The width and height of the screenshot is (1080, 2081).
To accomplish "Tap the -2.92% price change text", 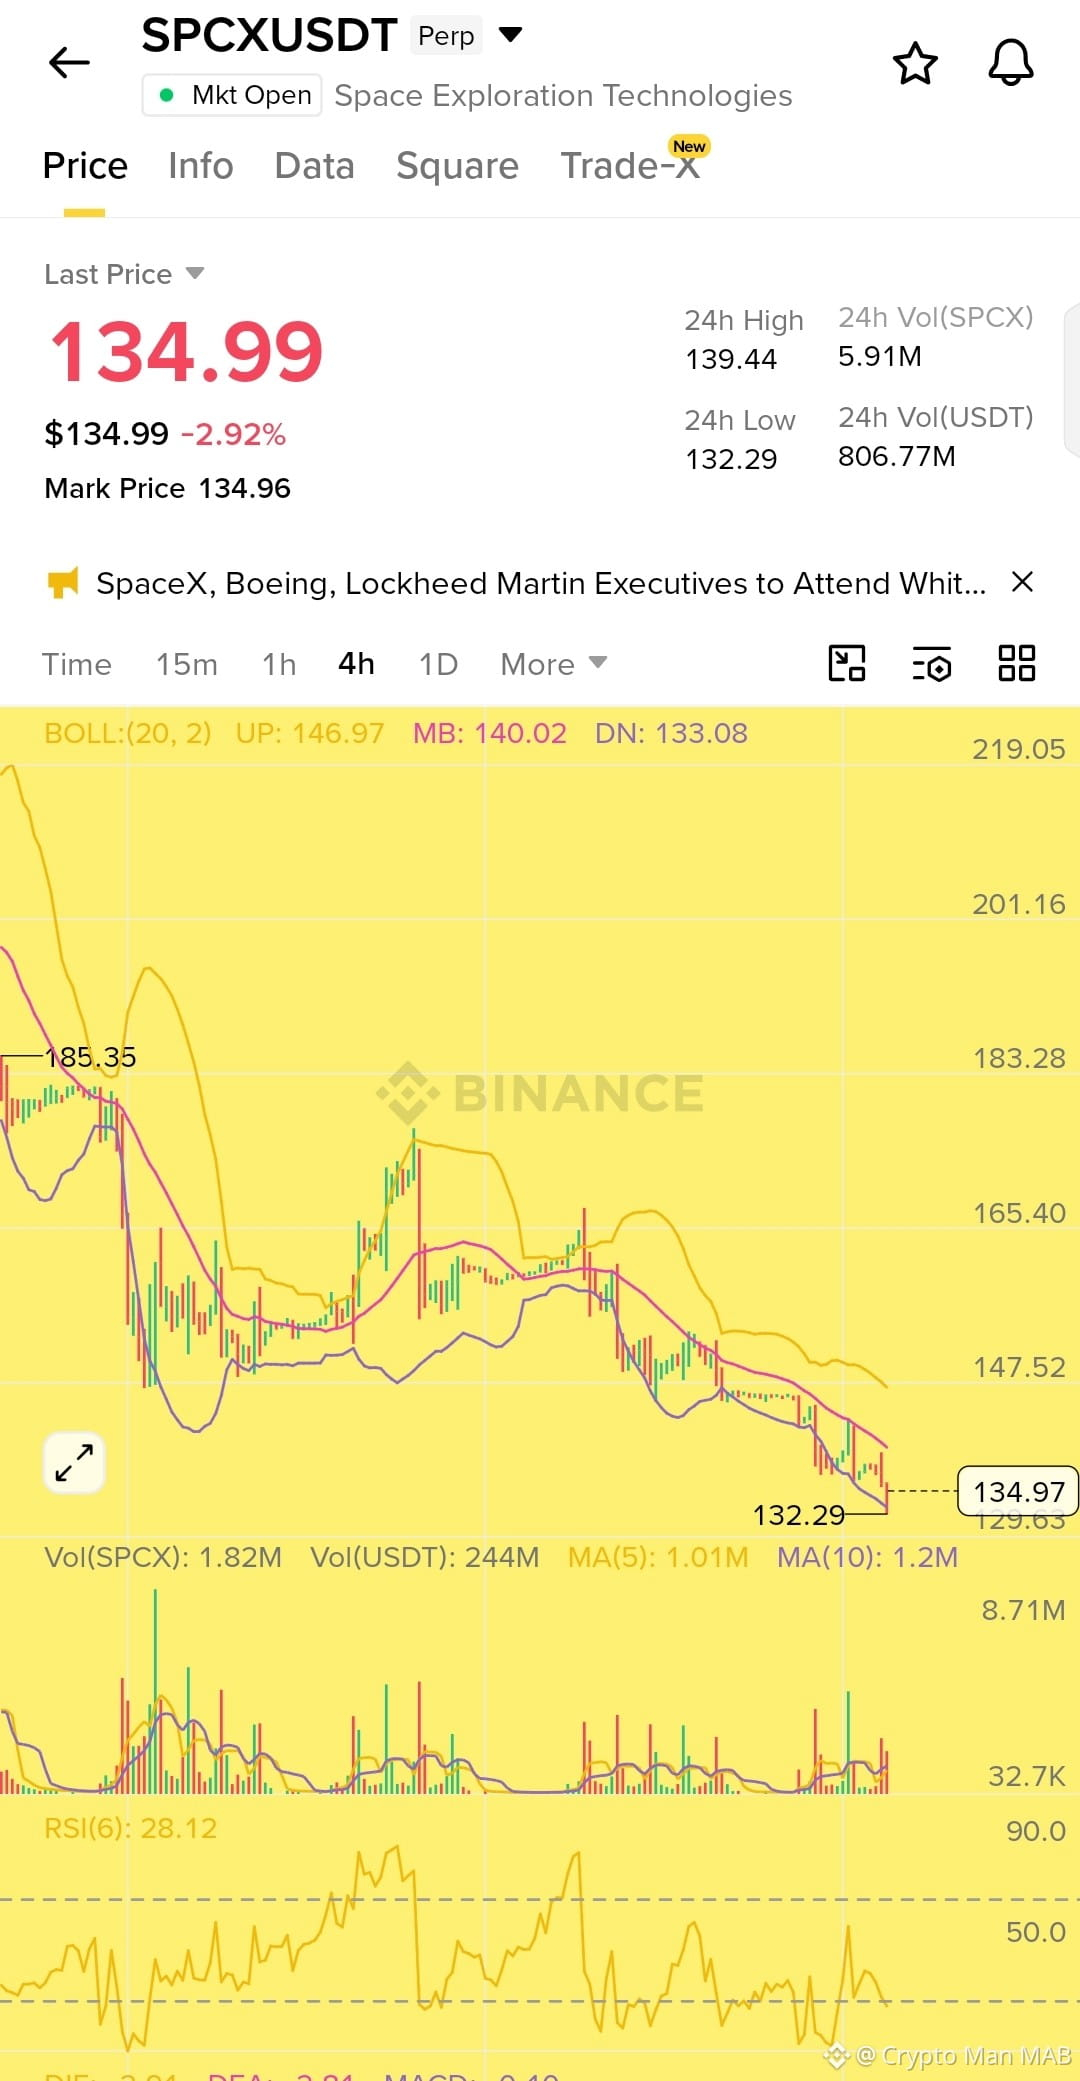I will [233, 434].
